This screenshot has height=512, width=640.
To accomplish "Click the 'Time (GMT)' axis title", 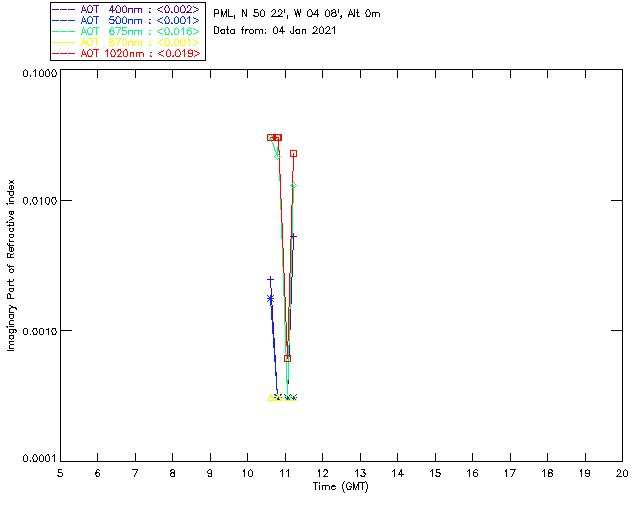I will [341, 487].
